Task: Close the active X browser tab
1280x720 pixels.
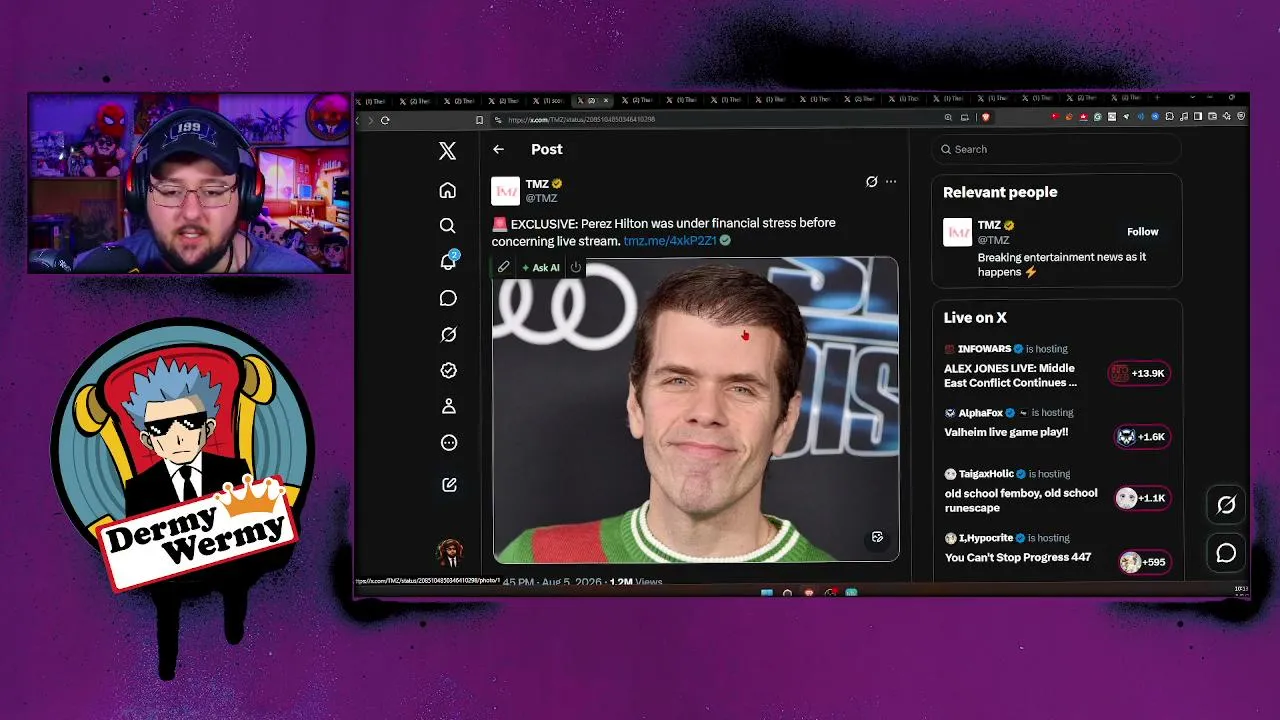Action: click(605, 101)
